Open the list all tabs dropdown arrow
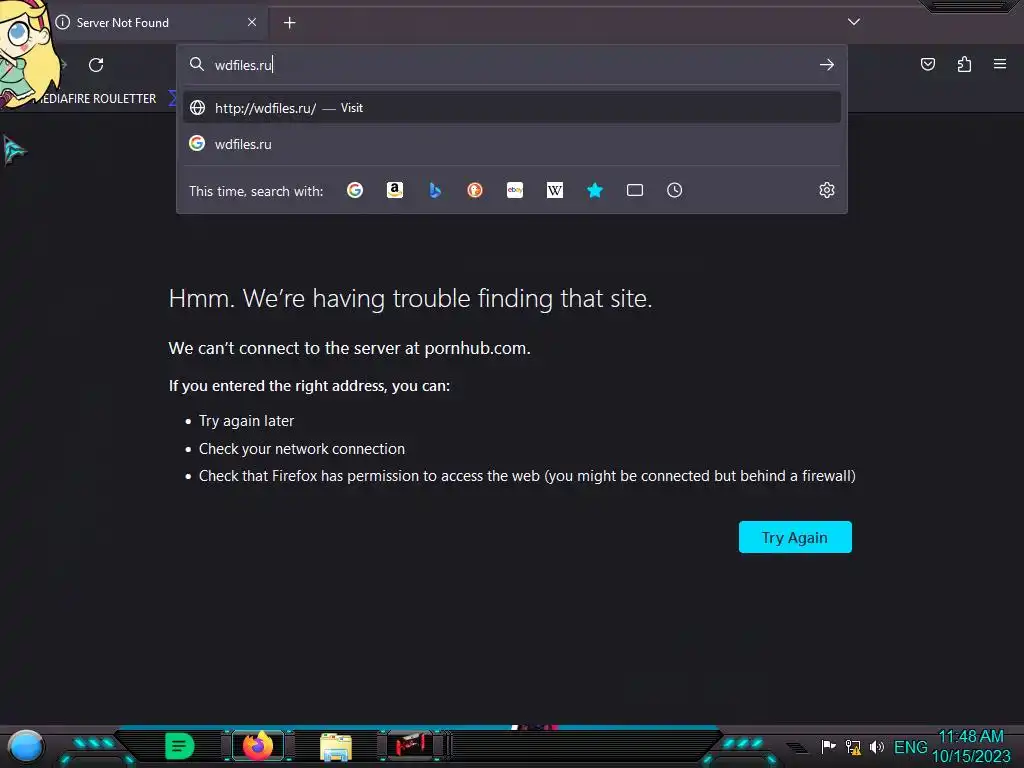This screenshot has height=768, width=1024. coord(854,22)
